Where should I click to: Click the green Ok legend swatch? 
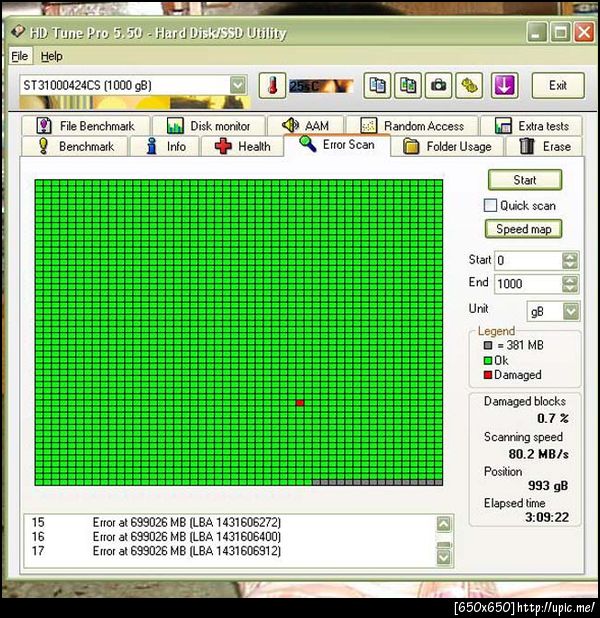pyautogui.click(x=488, y=360)
